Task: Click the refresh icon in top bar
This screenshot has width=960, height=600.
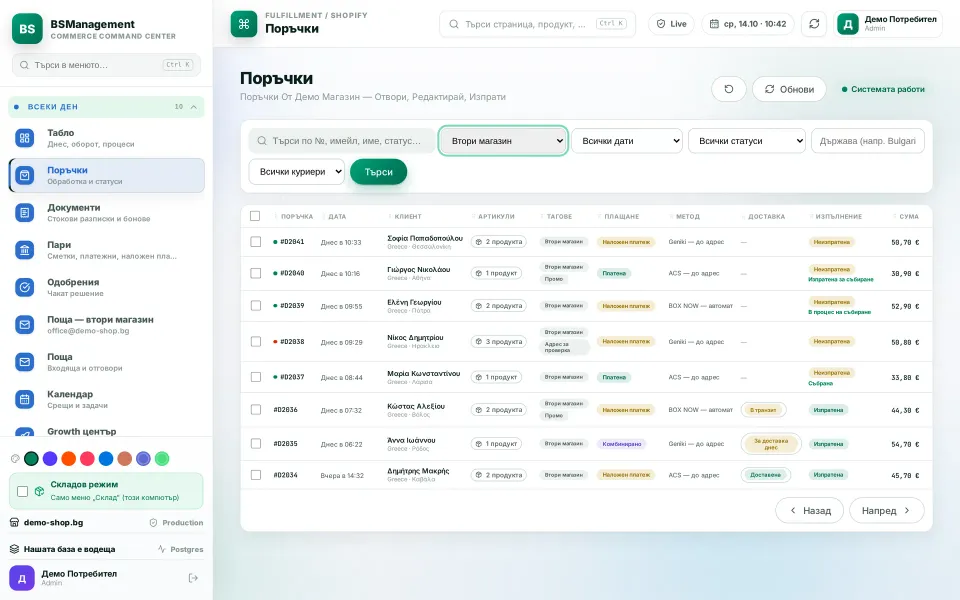Action: point(814,24)
